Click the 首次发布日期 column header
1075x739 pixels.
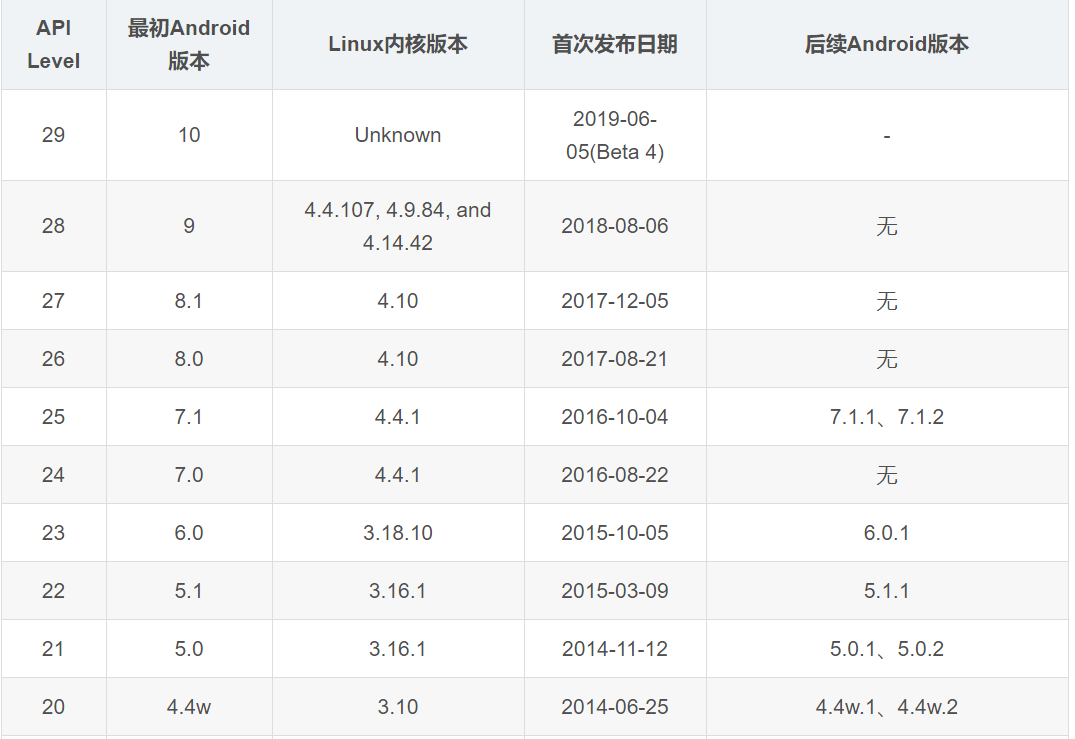coord(615,45)
